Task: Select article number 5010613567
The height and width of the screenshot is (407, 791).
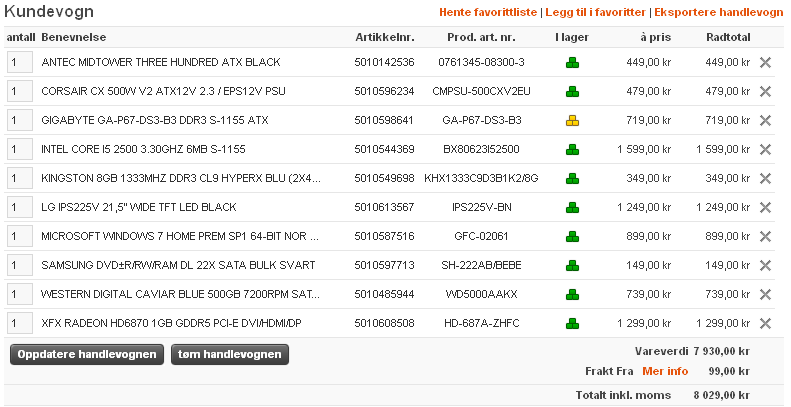Action: 384,207
